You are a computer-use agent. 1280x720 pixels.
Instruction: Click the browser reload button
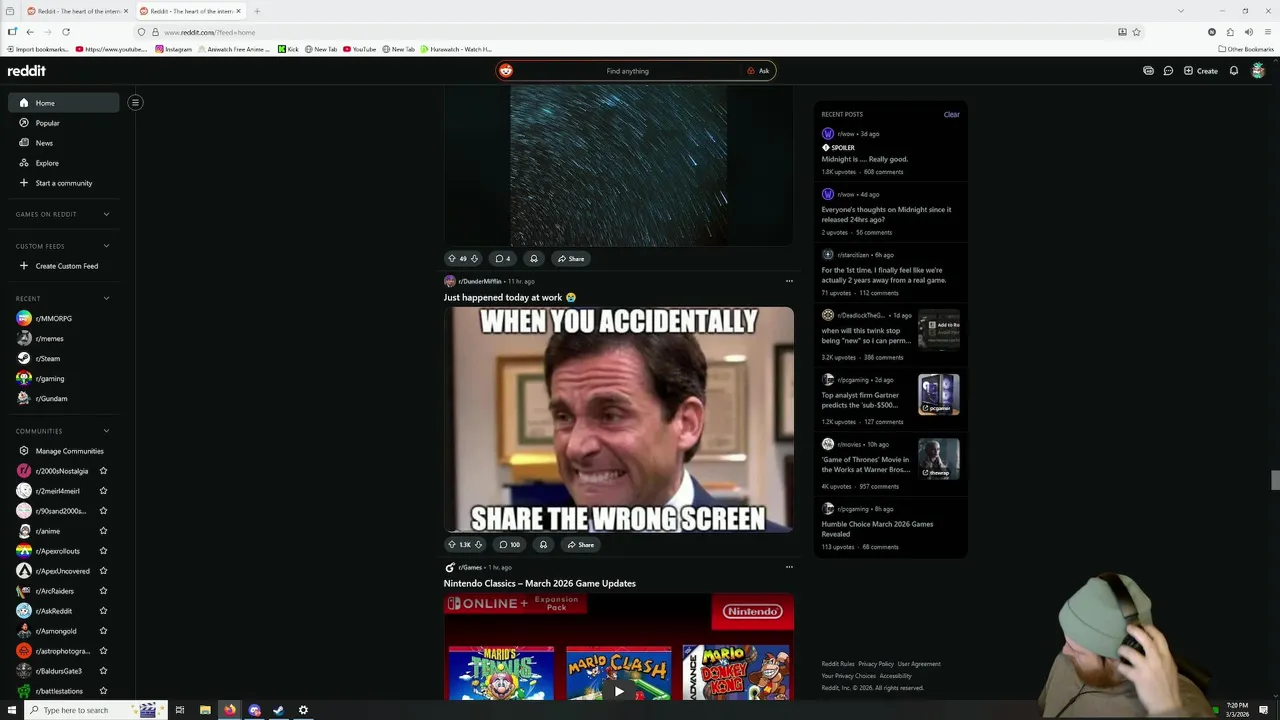click(x=66, y=32)
